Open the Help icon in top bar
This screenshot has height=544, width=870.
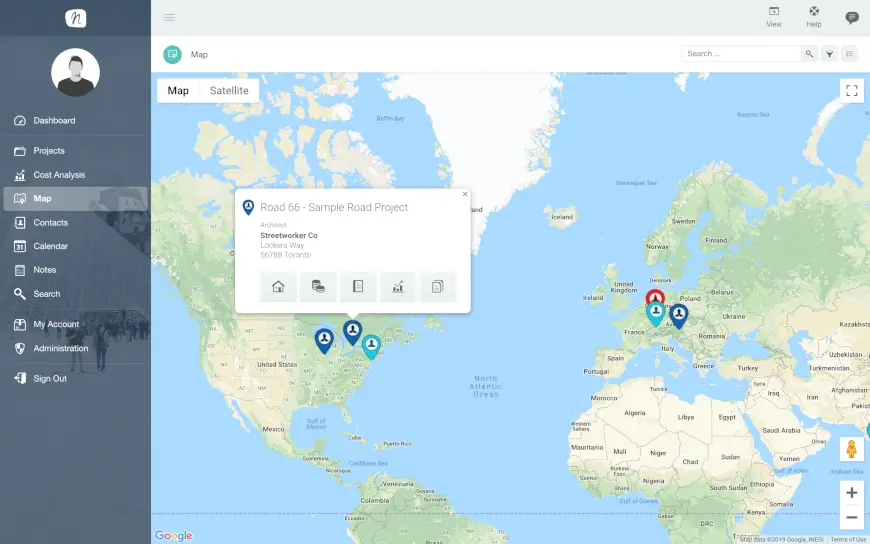pyautogui.click(x=814, y=17)
